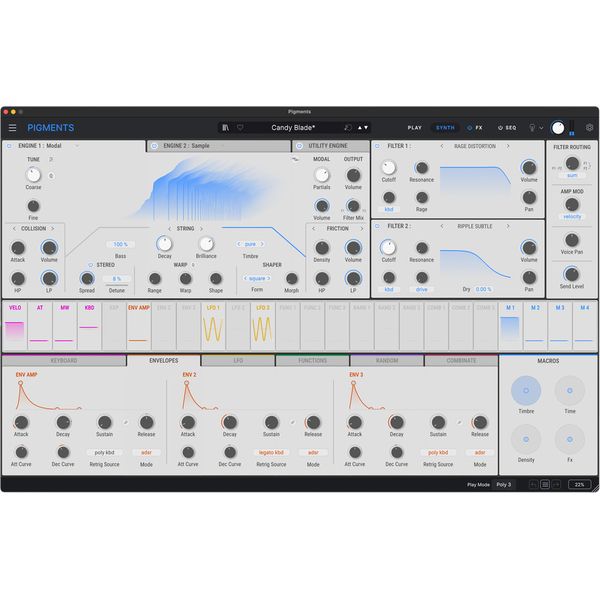Click the 22% CPU meter readout
The image size is (600, 600).
pos(579,484)
